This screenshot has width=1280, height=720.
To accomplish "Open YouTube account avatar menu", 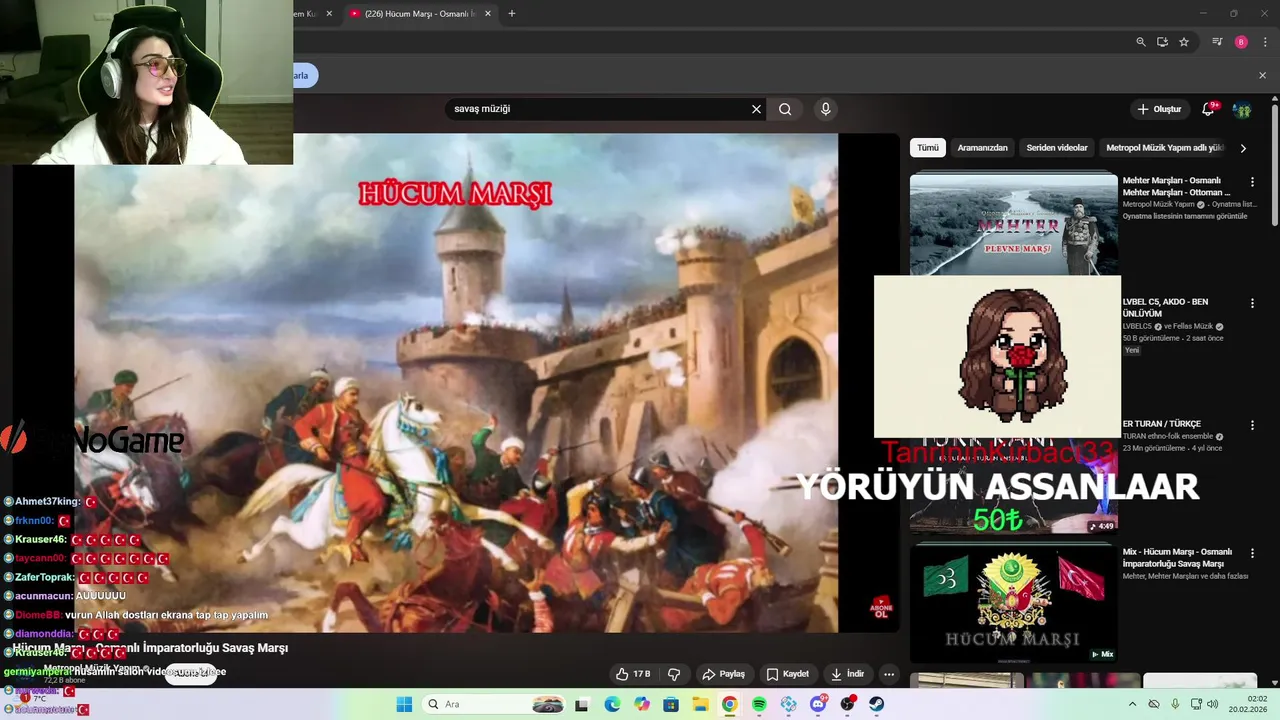I will click(1242, 109).
